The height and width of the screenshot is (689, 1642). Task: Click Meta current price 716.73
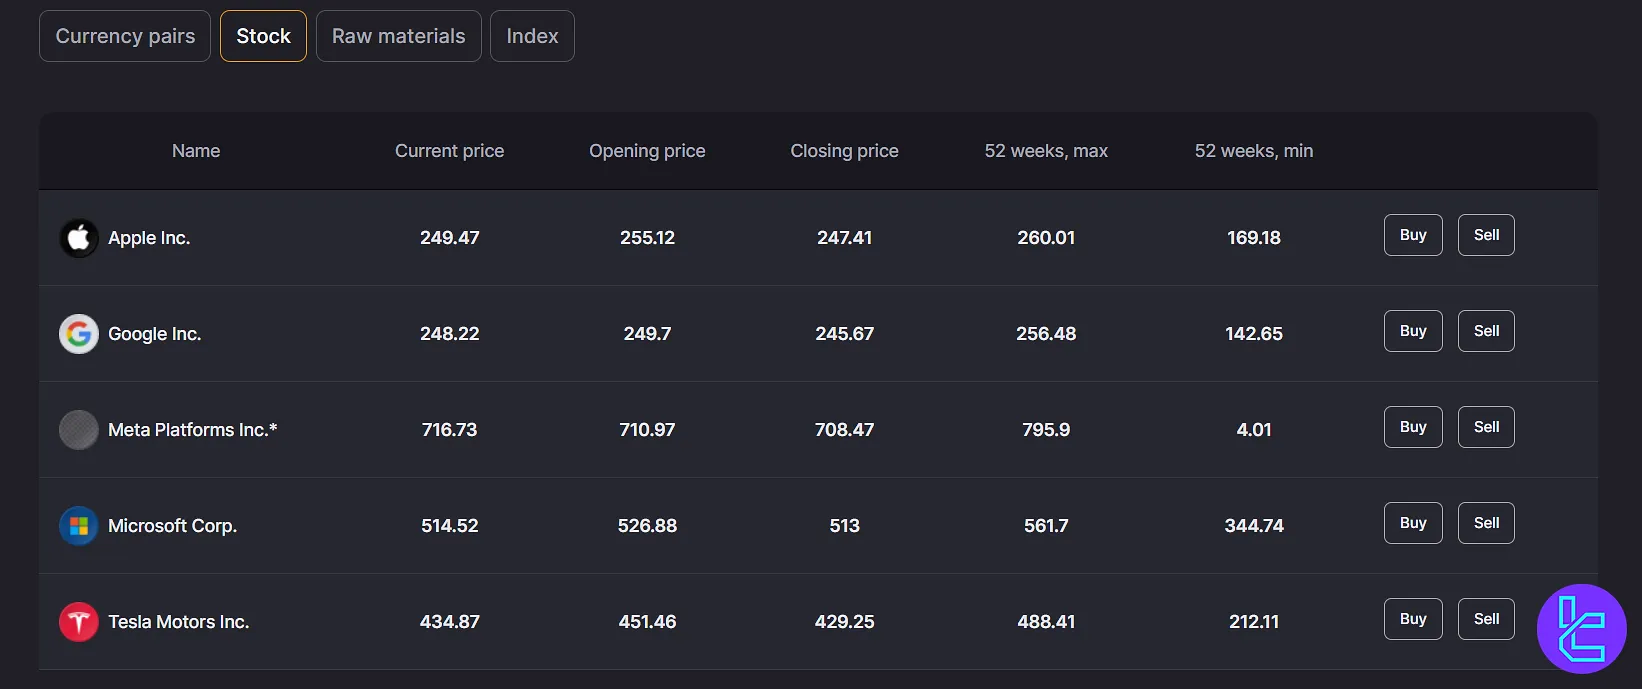pyautogui.click(x=450, y=430)
